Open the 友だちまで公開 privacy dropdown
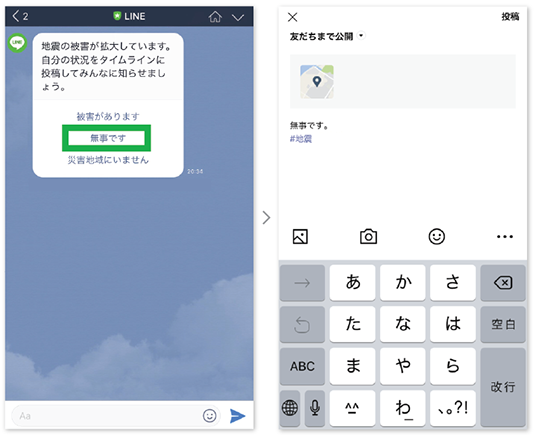Screen dimensions: 536x435 [327, 36]
